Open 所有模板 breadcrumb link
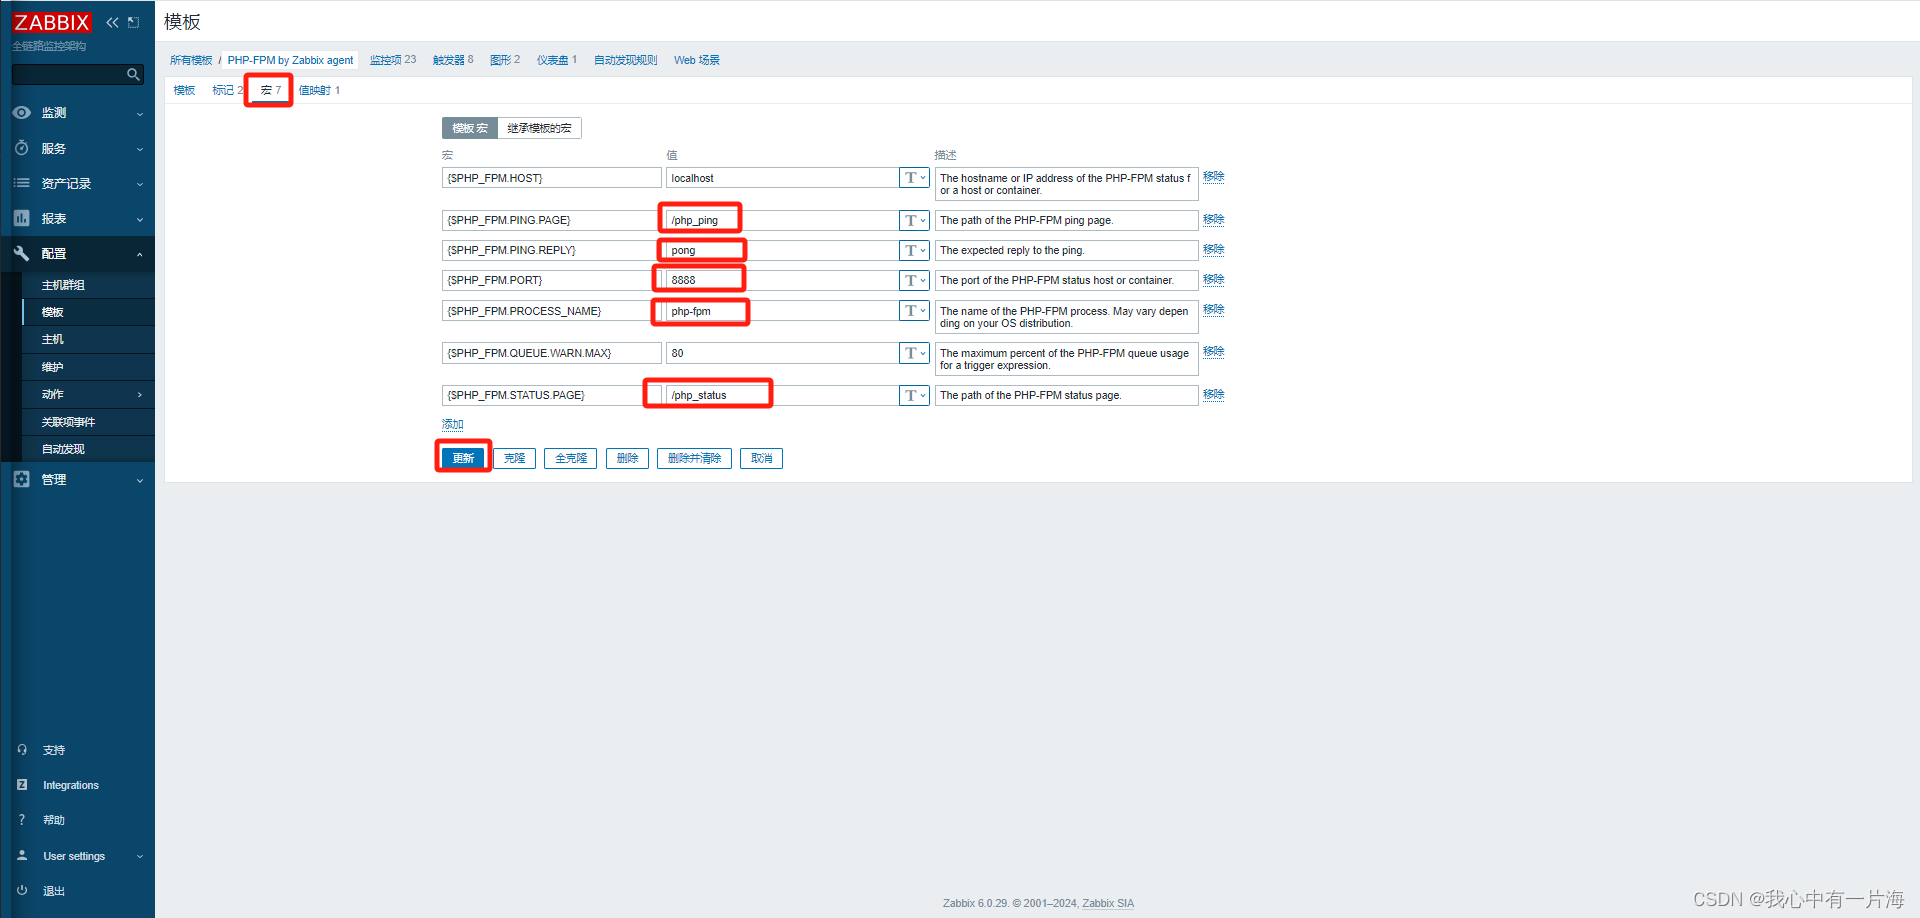Image resolution: width=1920 pixels, height=918 pixels. [191, 60]
